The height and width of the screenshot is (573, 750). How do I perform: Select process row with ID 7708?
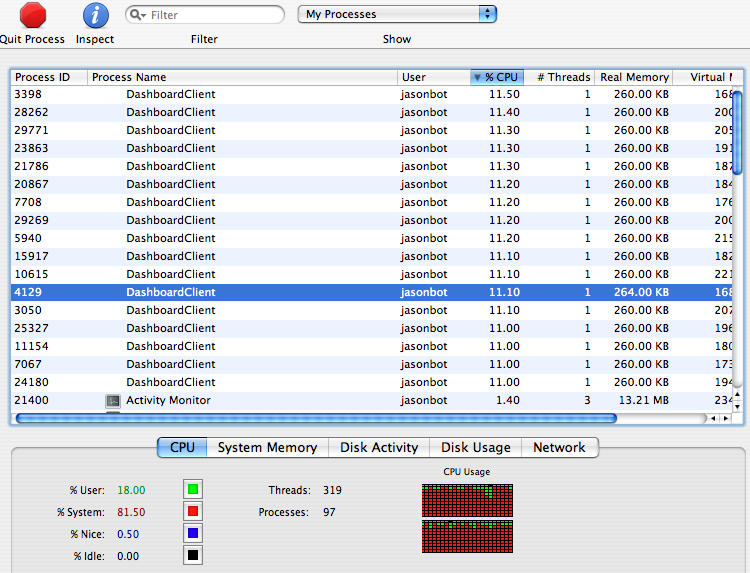pos(372,202)
